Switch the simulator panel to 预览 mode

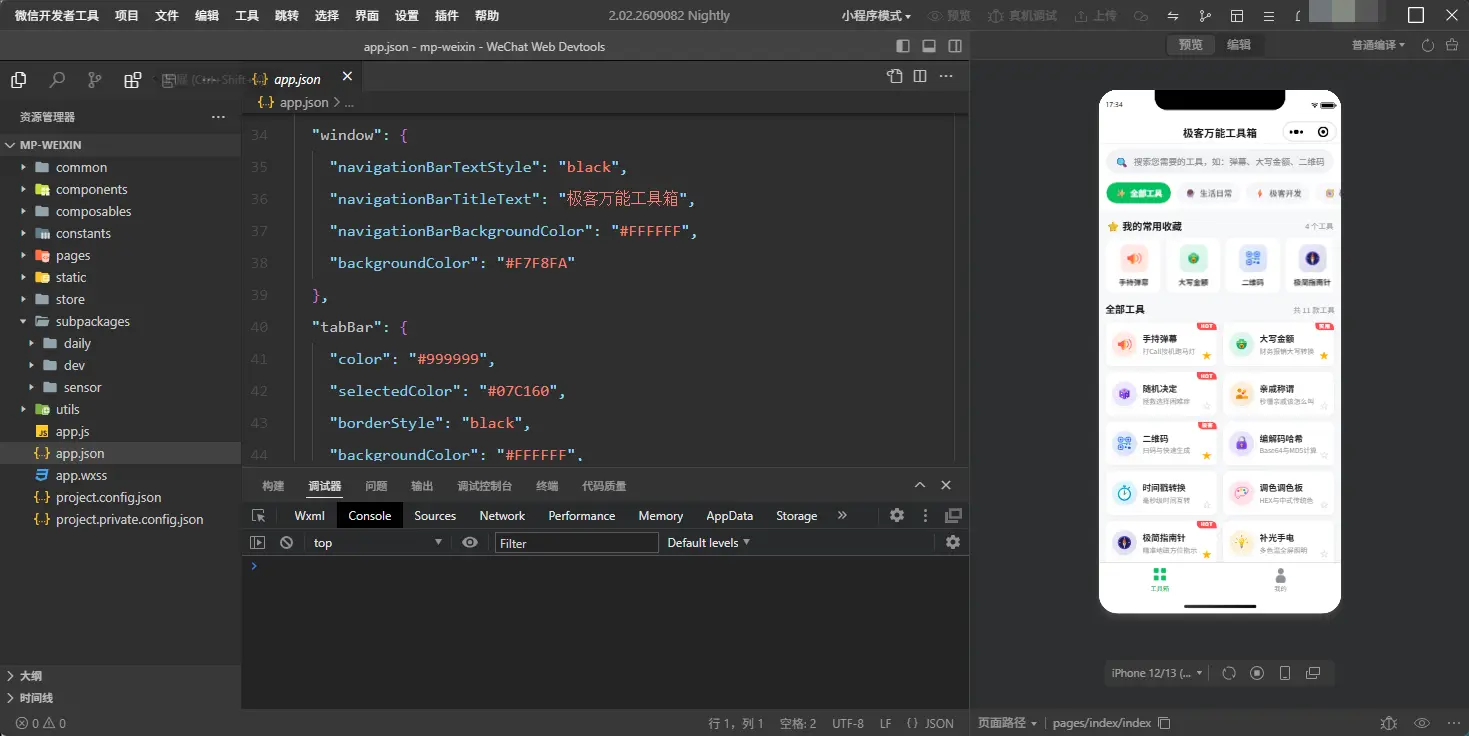pos(1190,45)
